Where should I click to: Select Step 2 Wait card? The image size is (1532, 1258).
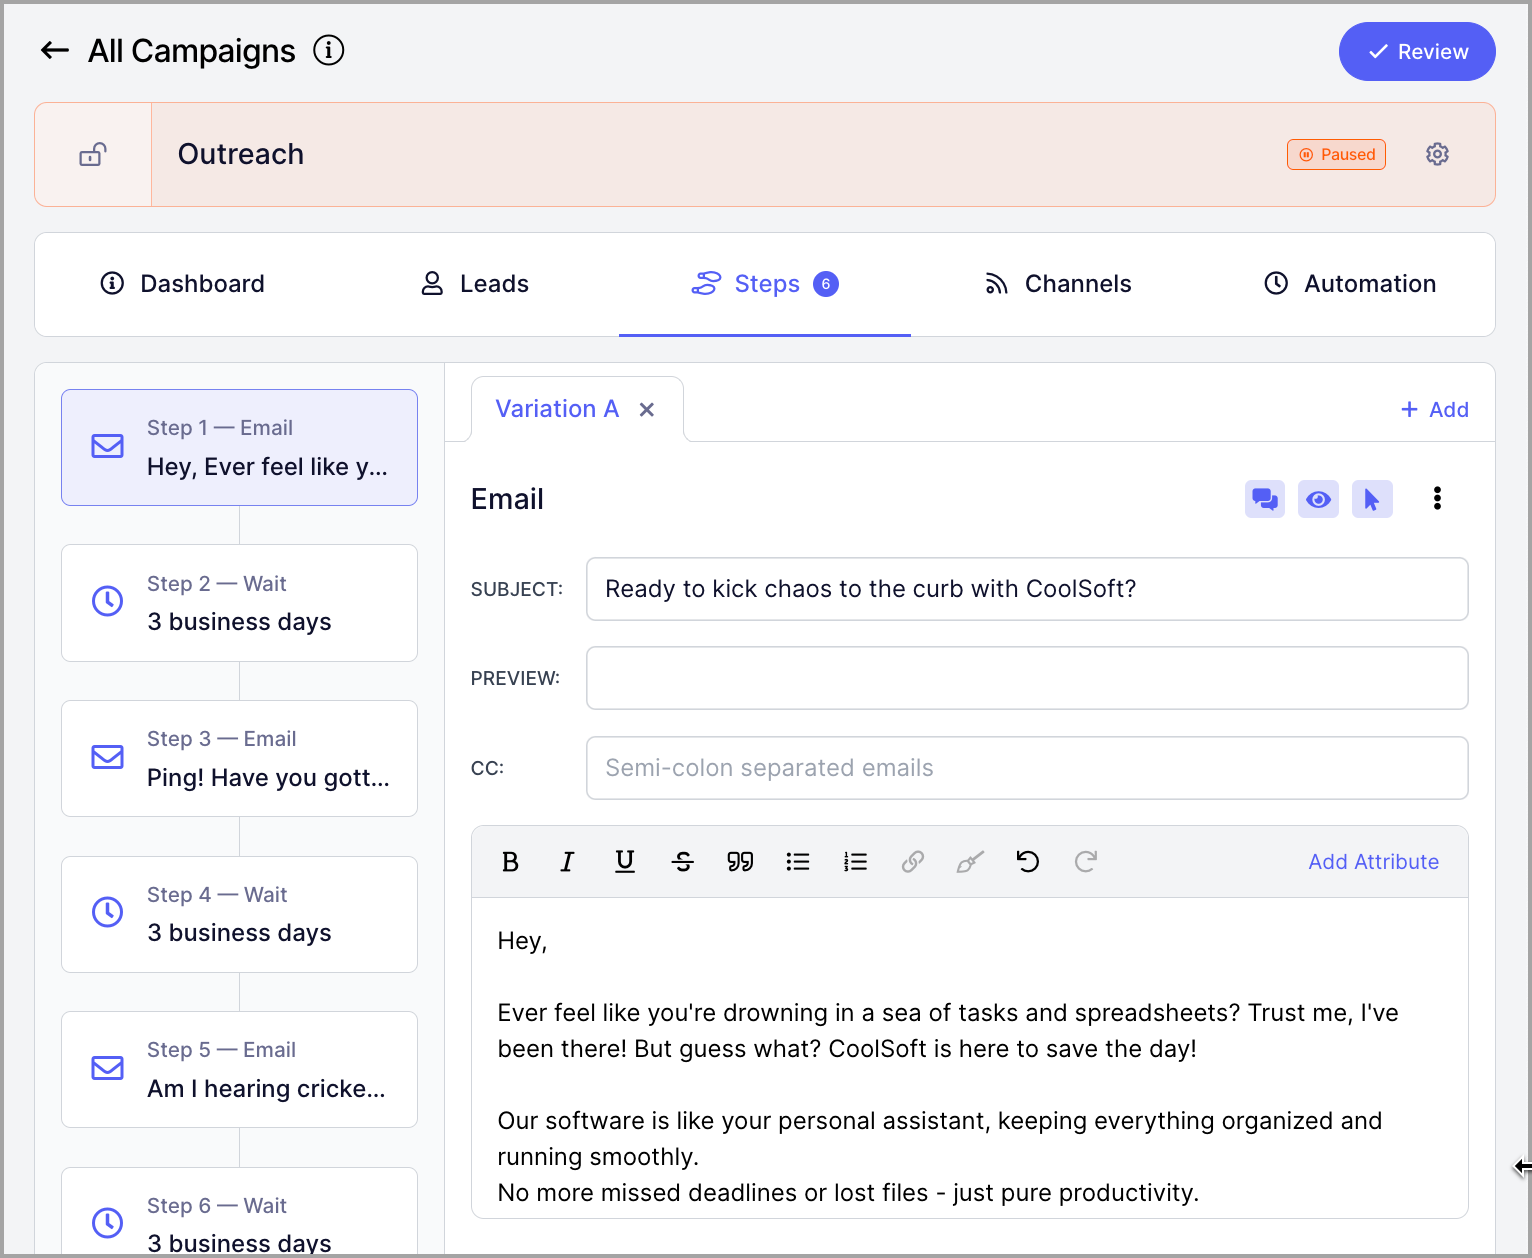pos(239,603)
